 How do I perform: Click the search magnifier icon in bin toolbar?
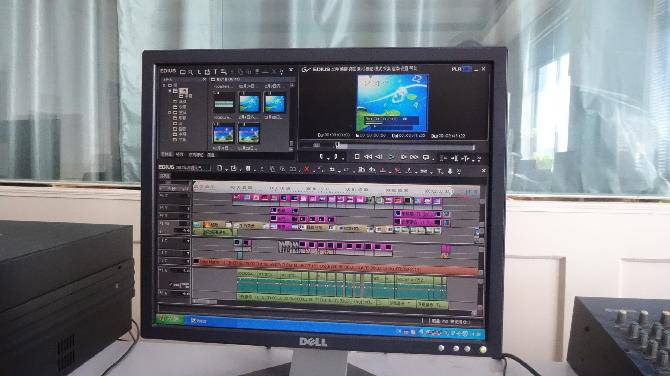pos(191,72)
